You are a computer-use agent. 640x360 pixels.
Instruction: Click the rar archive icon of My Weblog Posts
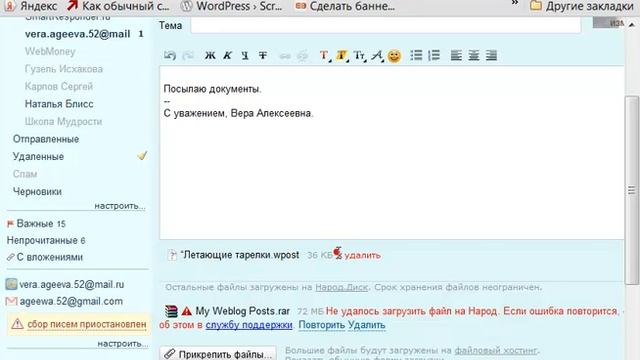pyautogui.click(x=171, y=311)
